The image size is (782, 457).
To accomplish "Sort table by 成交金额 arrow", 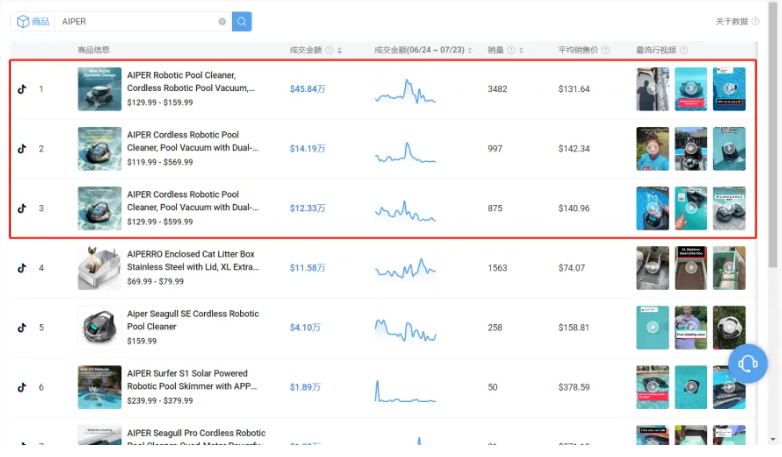I will click(340, 50).
